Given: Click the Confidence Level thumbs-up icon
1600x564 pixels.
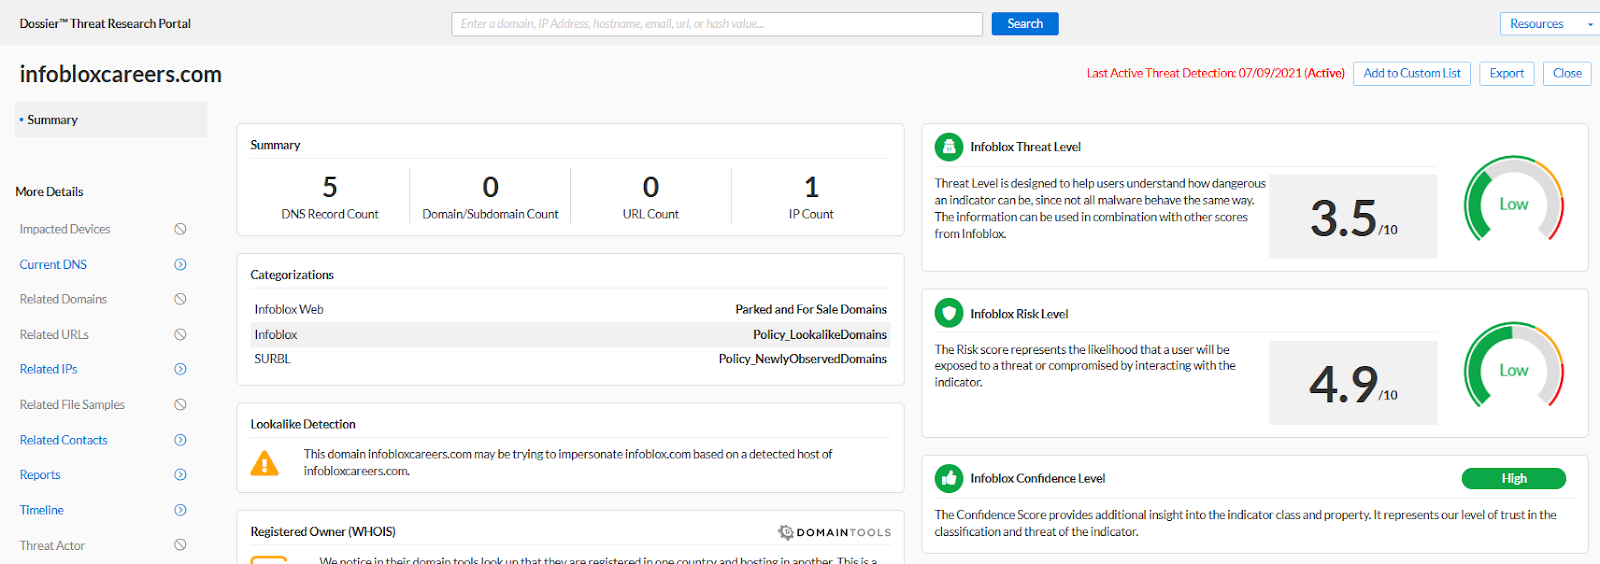Looking at the screenshot, I should pos(948,479).
